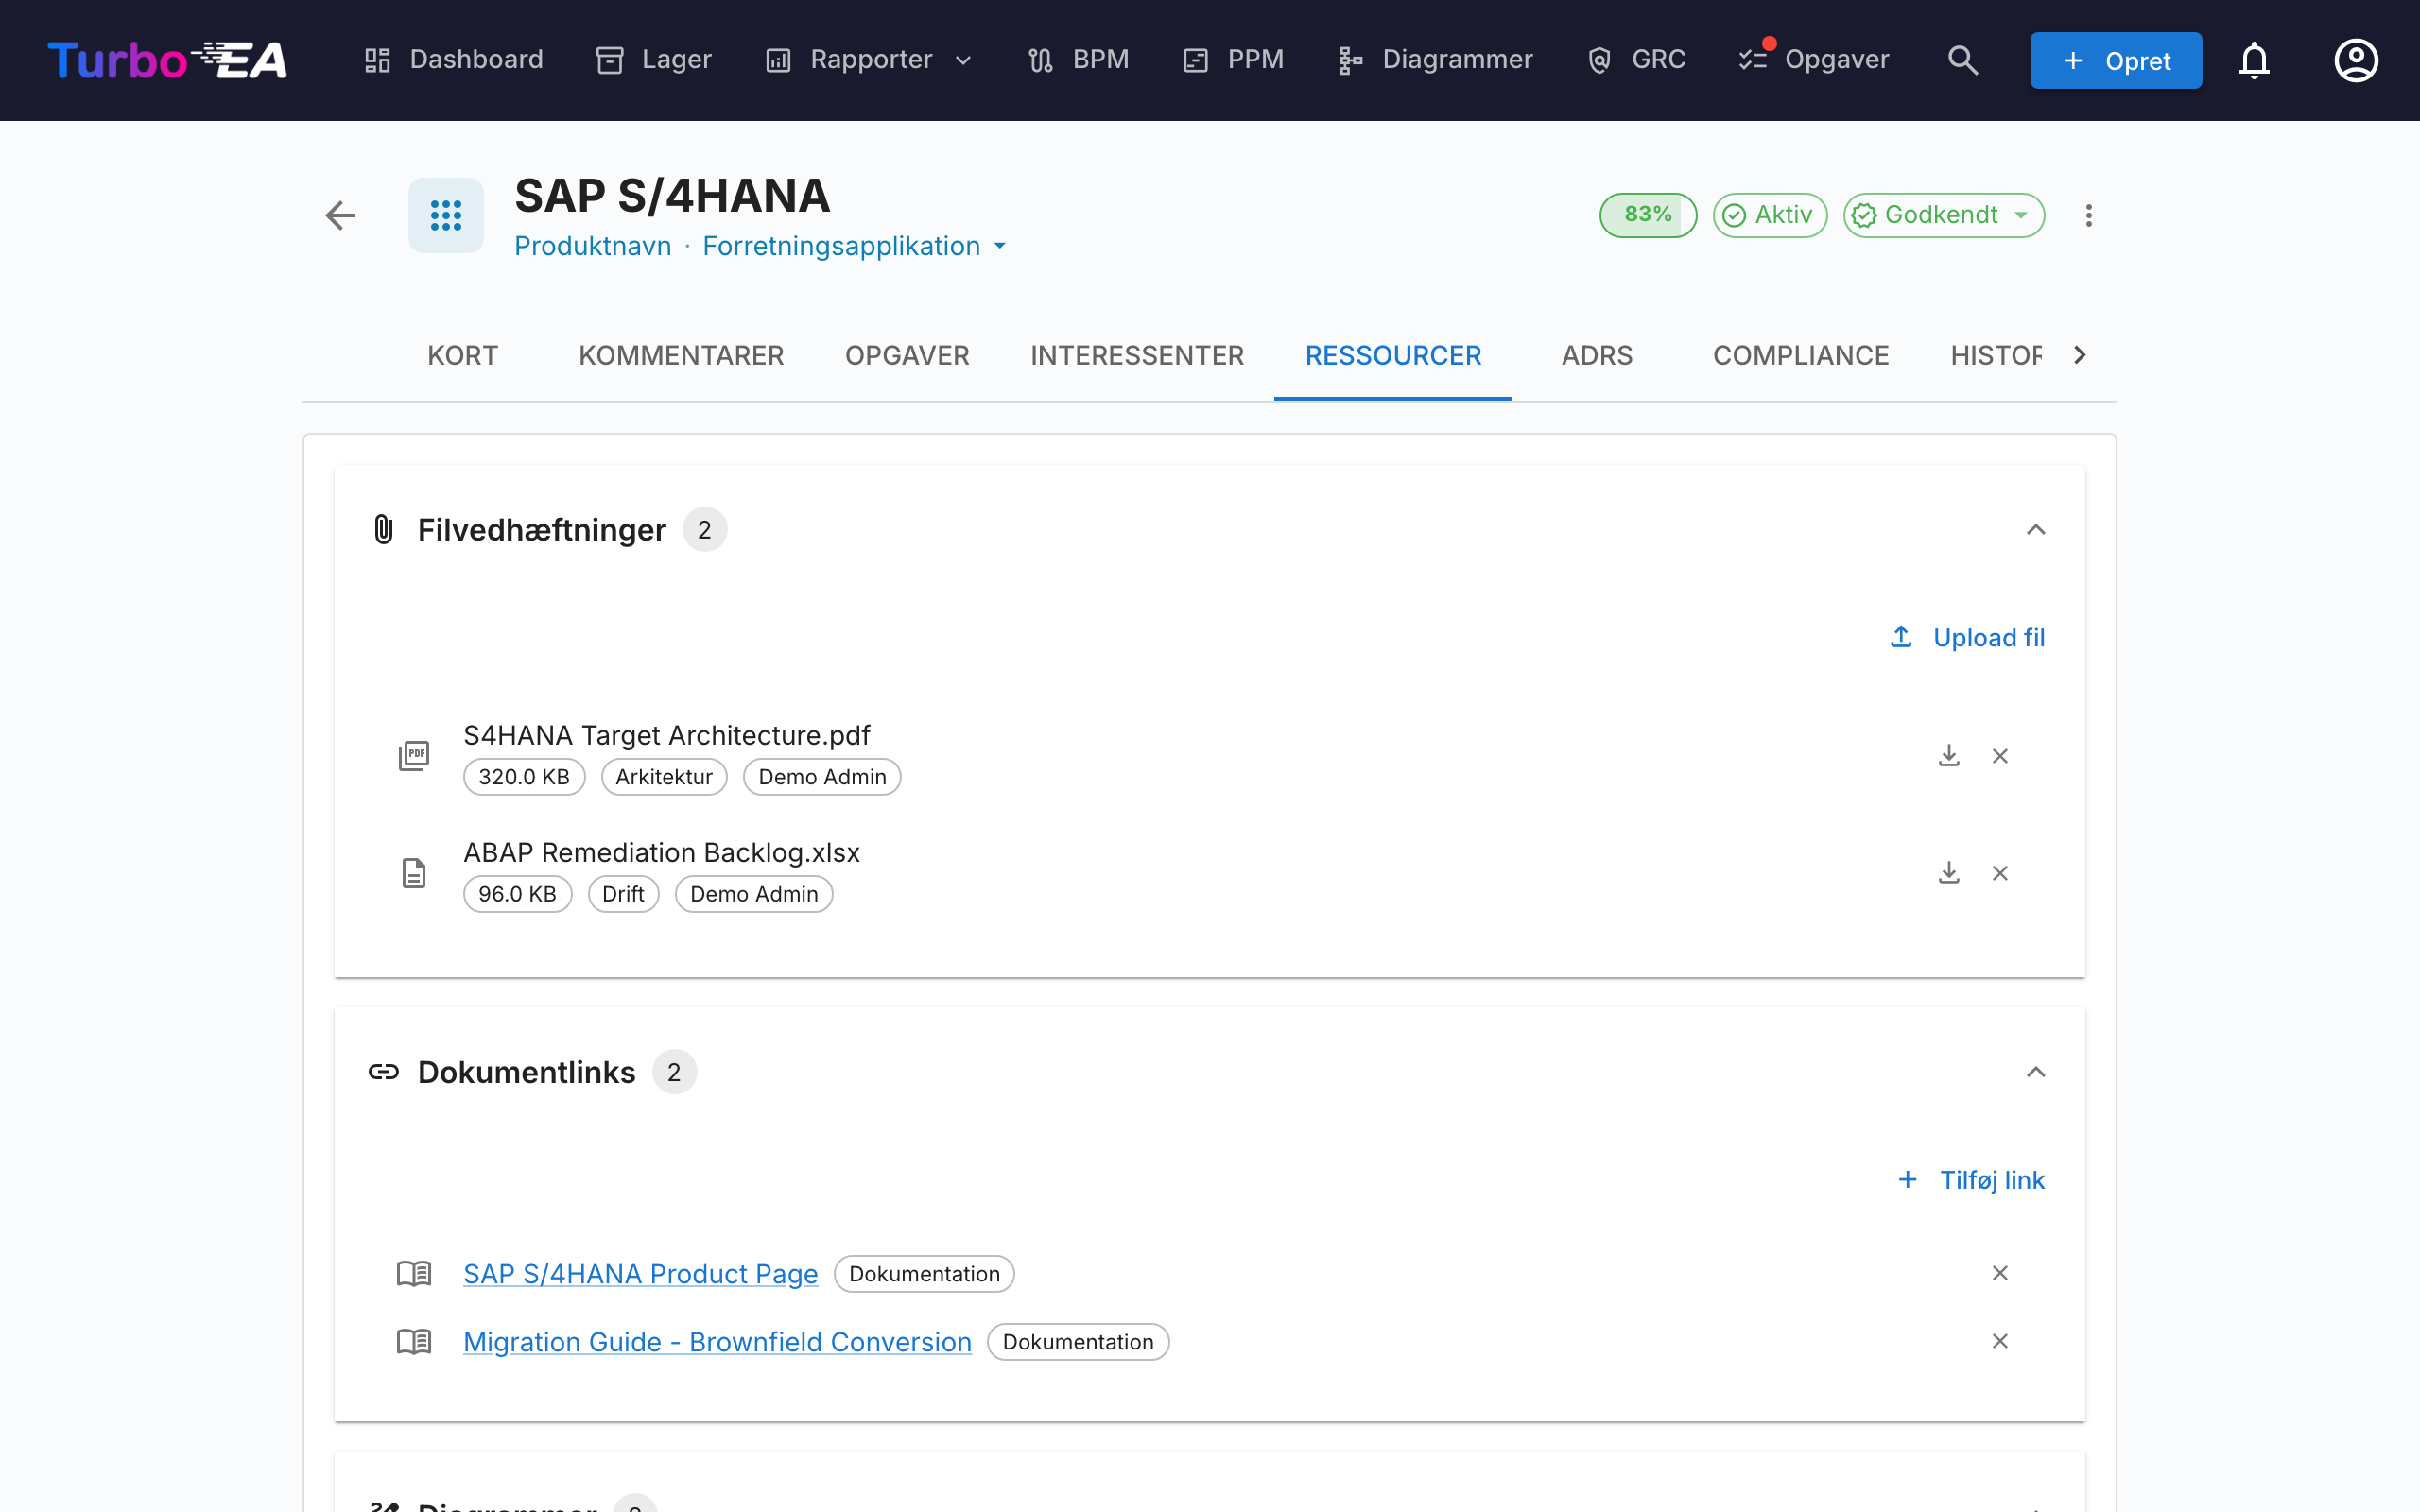Remove S4HANA Target Architecture.pdf attachment

pyautogui.click(x=2000, y=756)
